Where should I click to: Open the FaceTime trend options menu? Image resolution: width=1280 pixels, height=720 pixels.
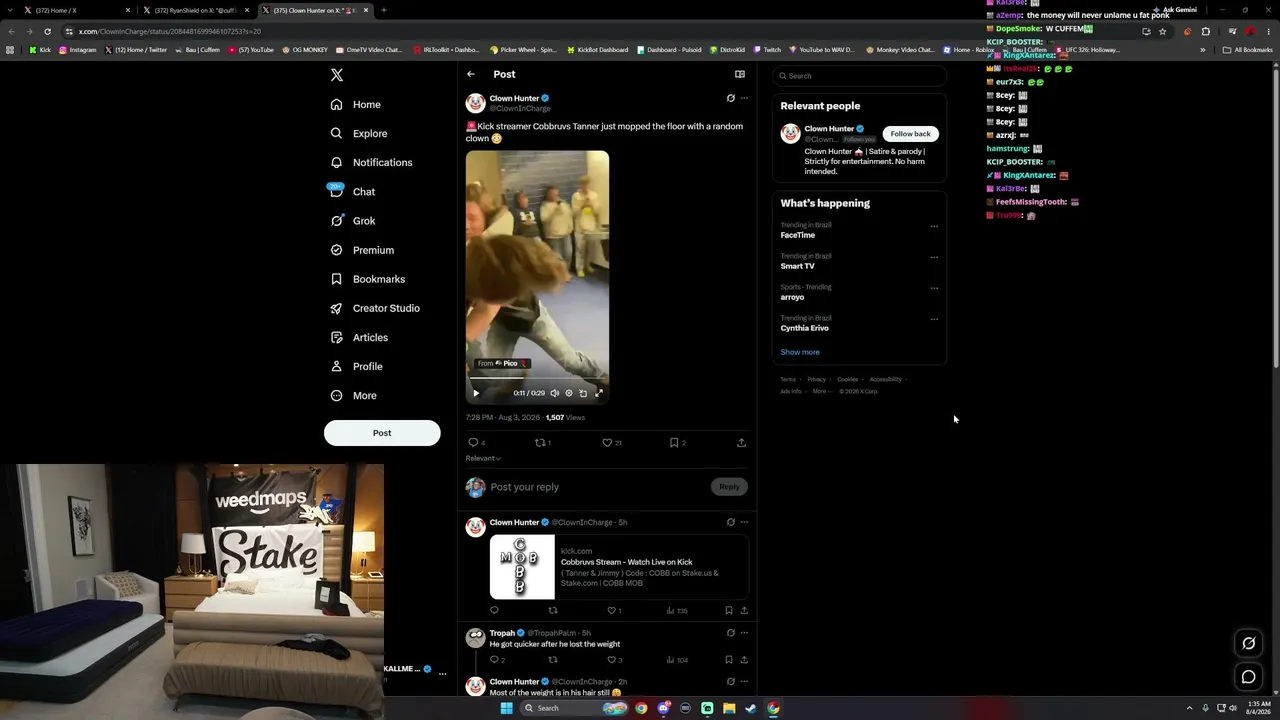[x=934, y=226]
